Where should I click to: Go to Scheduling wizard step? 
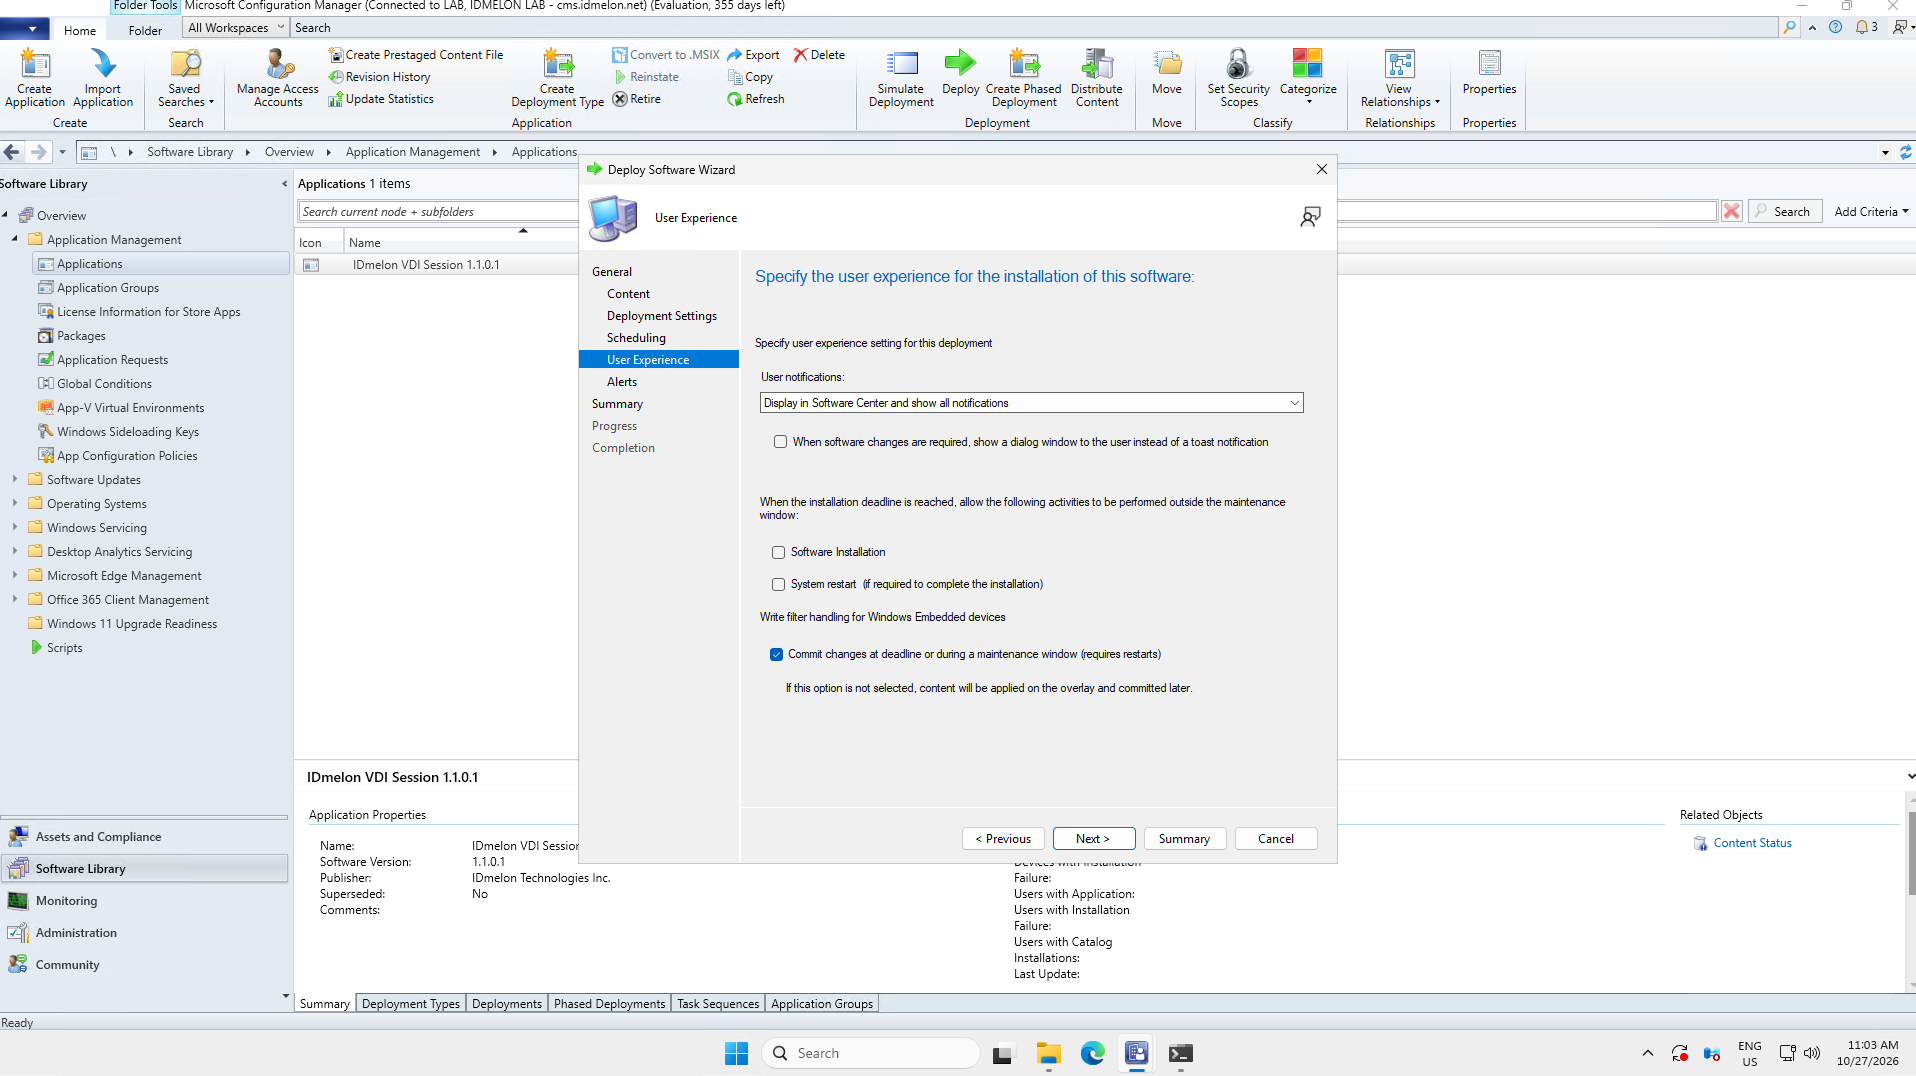tap(636, 338)
